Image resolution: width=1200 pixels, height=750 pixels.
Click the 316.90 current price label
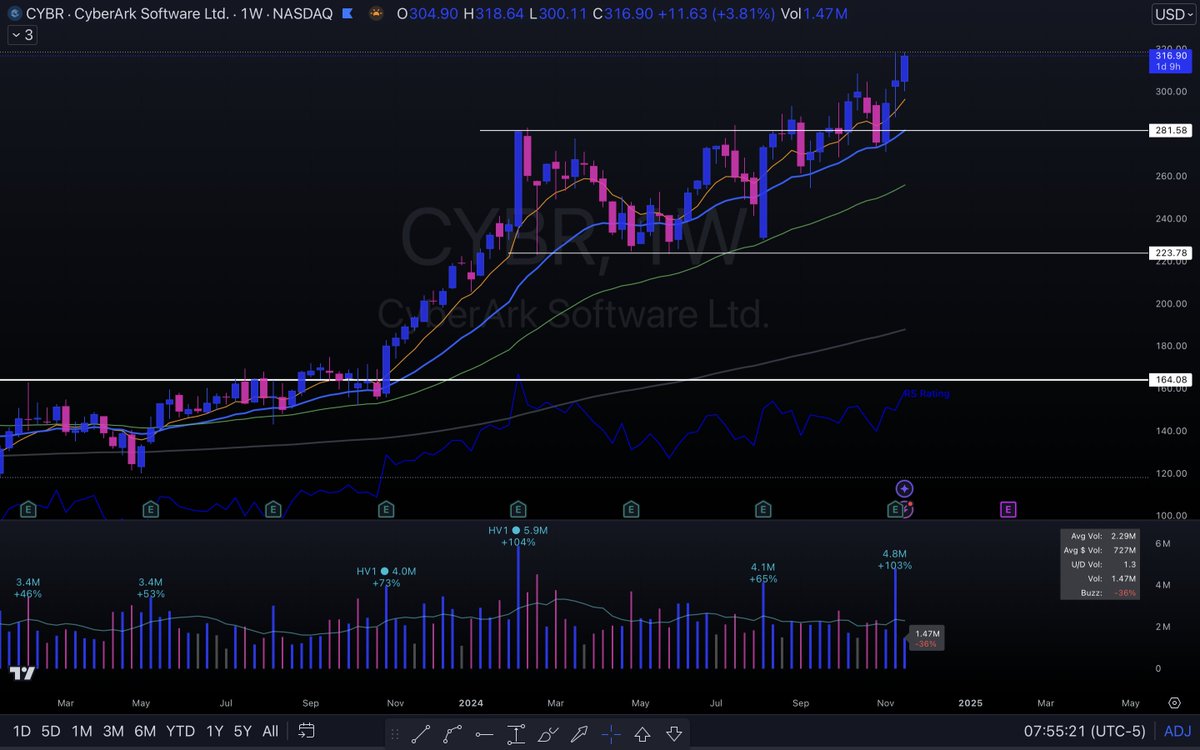[x=1171, y=62]
